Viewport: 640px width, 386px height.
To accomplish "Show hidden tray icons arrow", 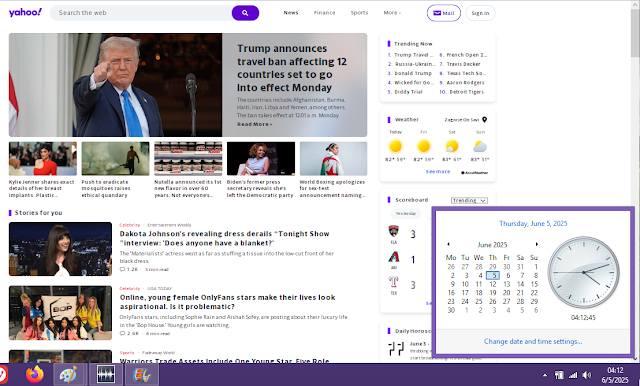I will click(x=544, y=375).
